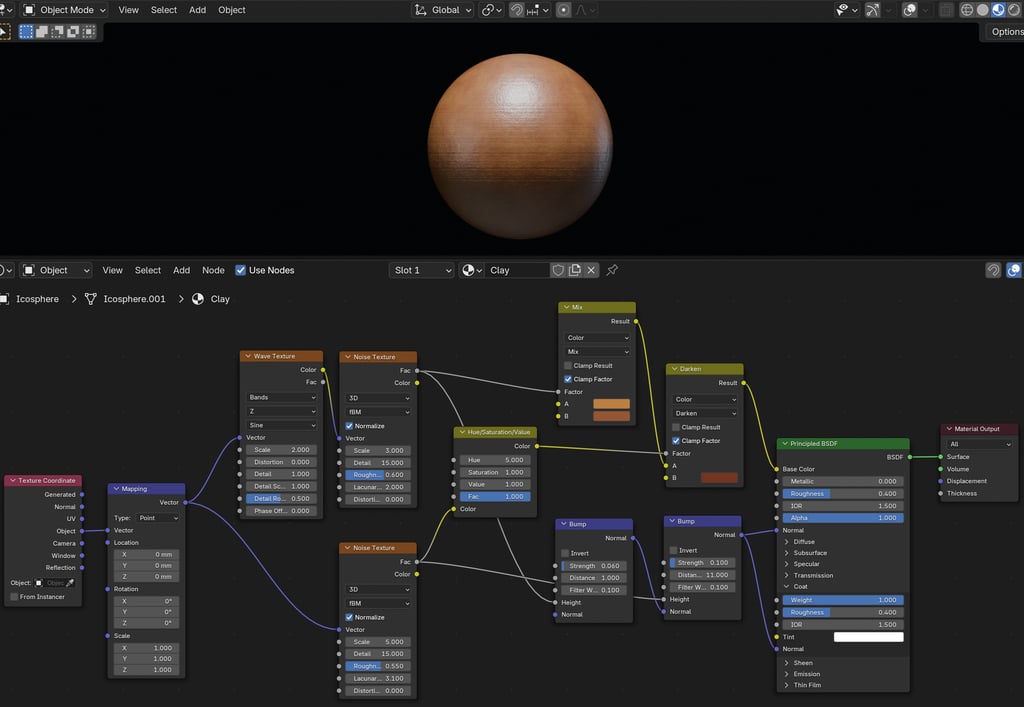1024x707 pixels.
Task: Toggle the pin icon in node editor header
Action: coord(612,270)
